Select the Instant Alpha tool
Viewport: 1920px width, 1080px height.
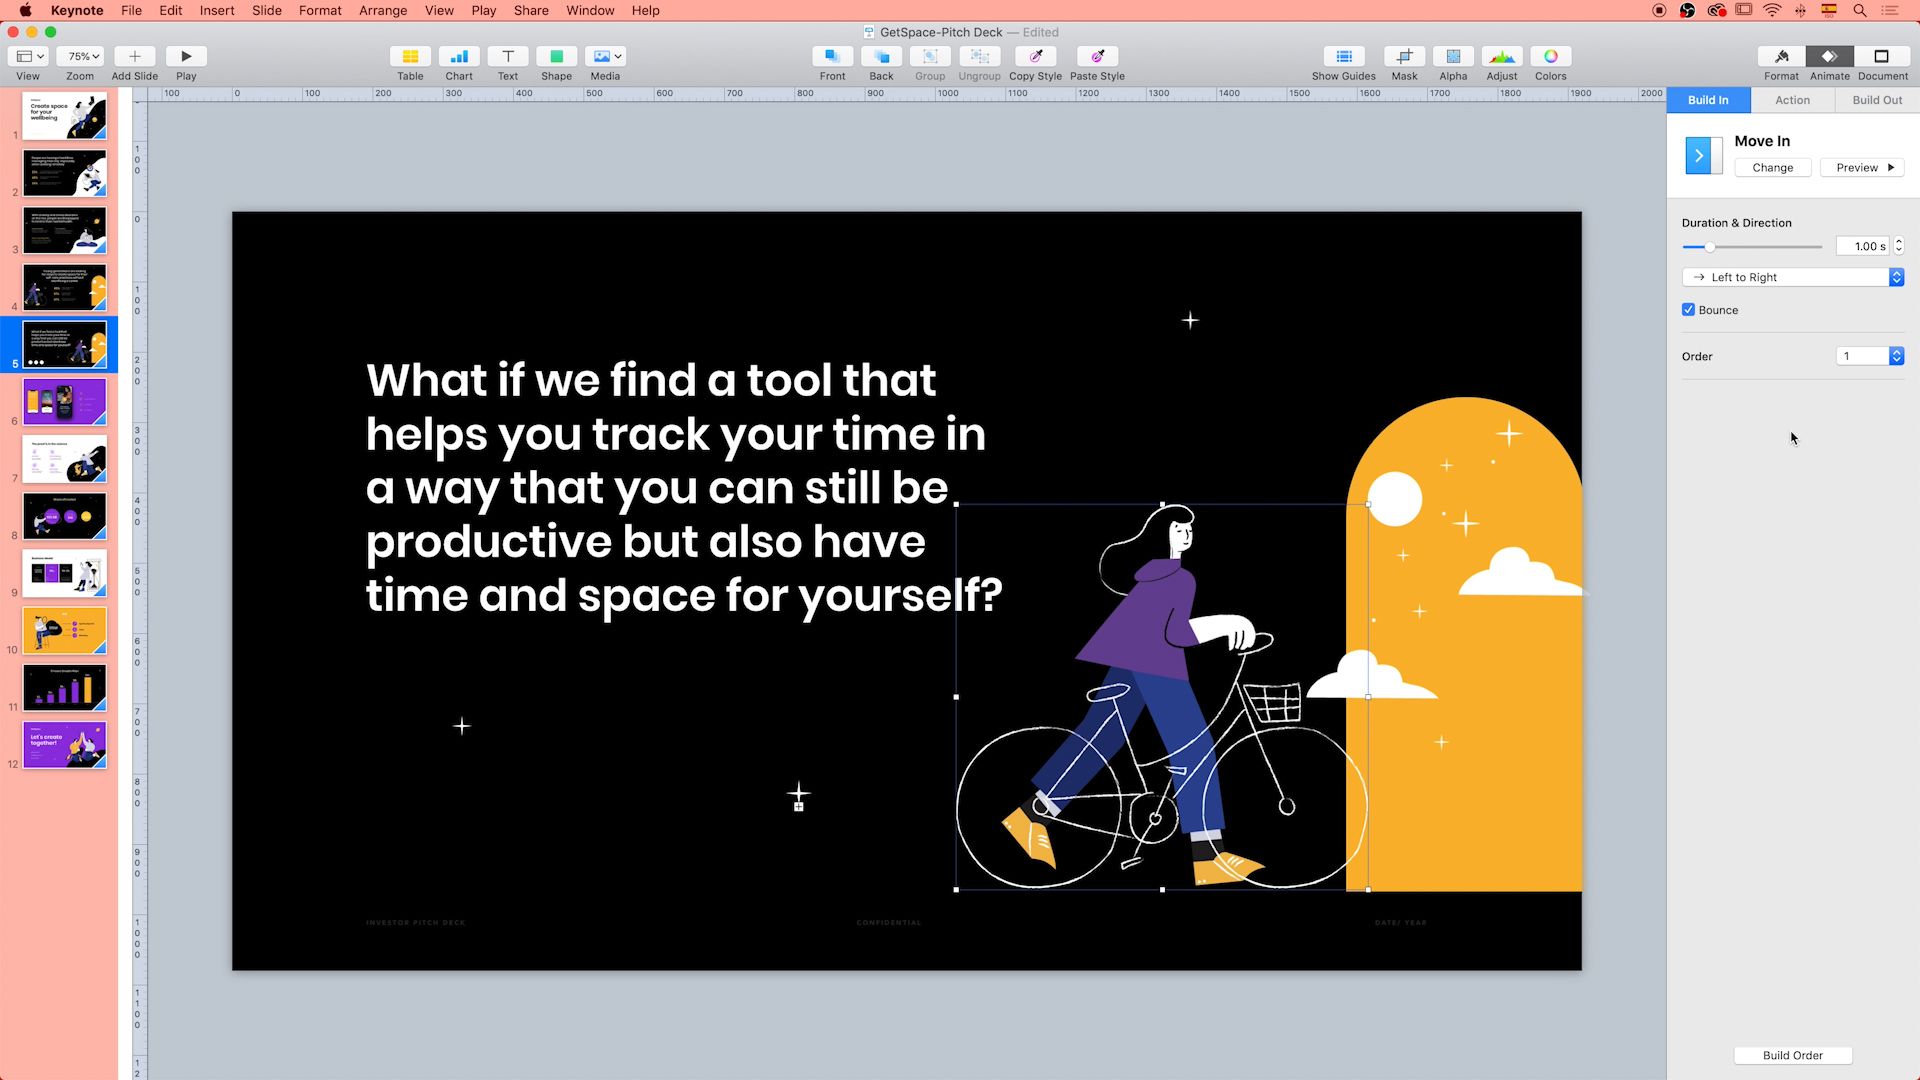[1453, 57]
